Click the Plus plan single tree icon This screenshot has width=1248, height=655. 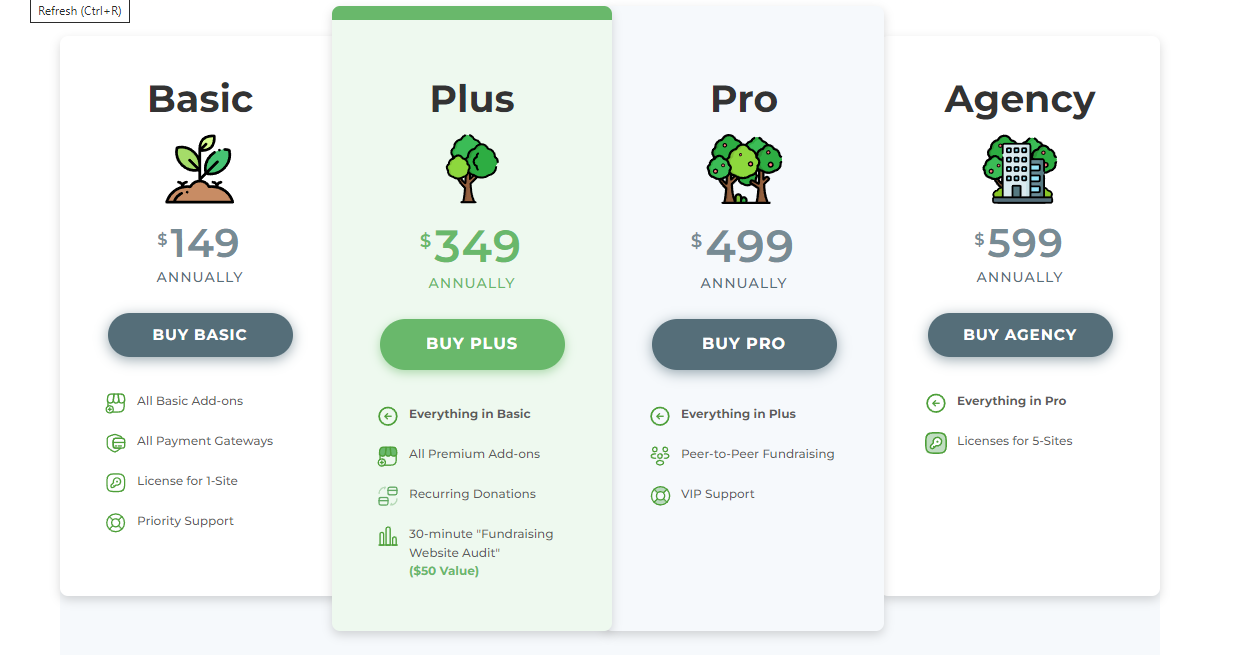coord(472,169)
